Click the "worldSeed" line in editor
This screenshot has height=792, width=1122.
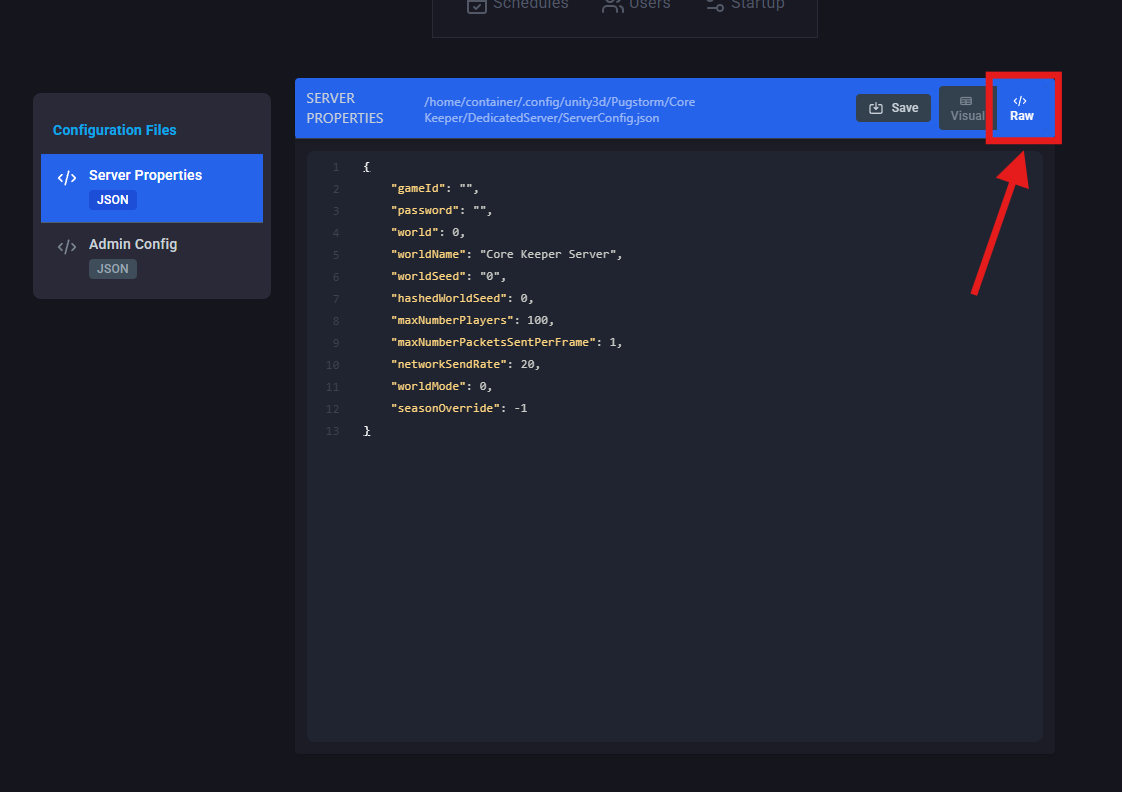(x=449, y=276)
